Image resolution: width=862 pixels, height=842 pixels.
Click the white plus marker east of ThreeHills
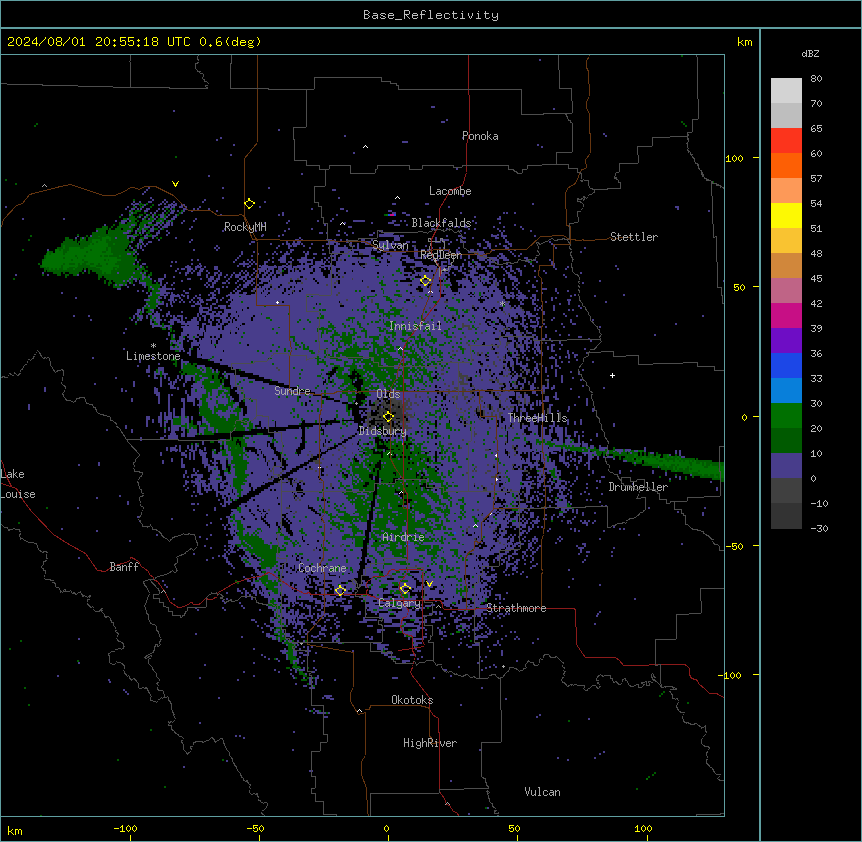(612, 375)
